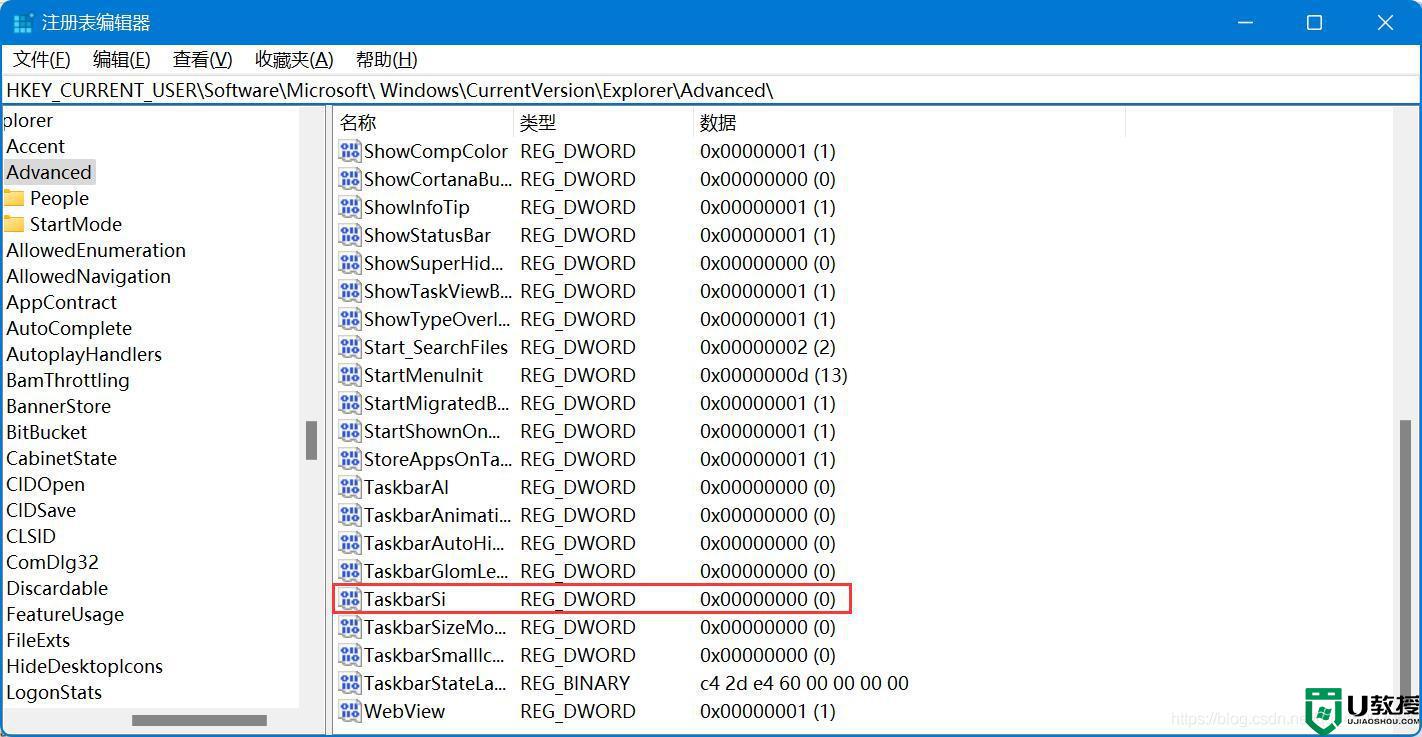Click the TaskbarSmallIc... value icon

click(349, 655)
